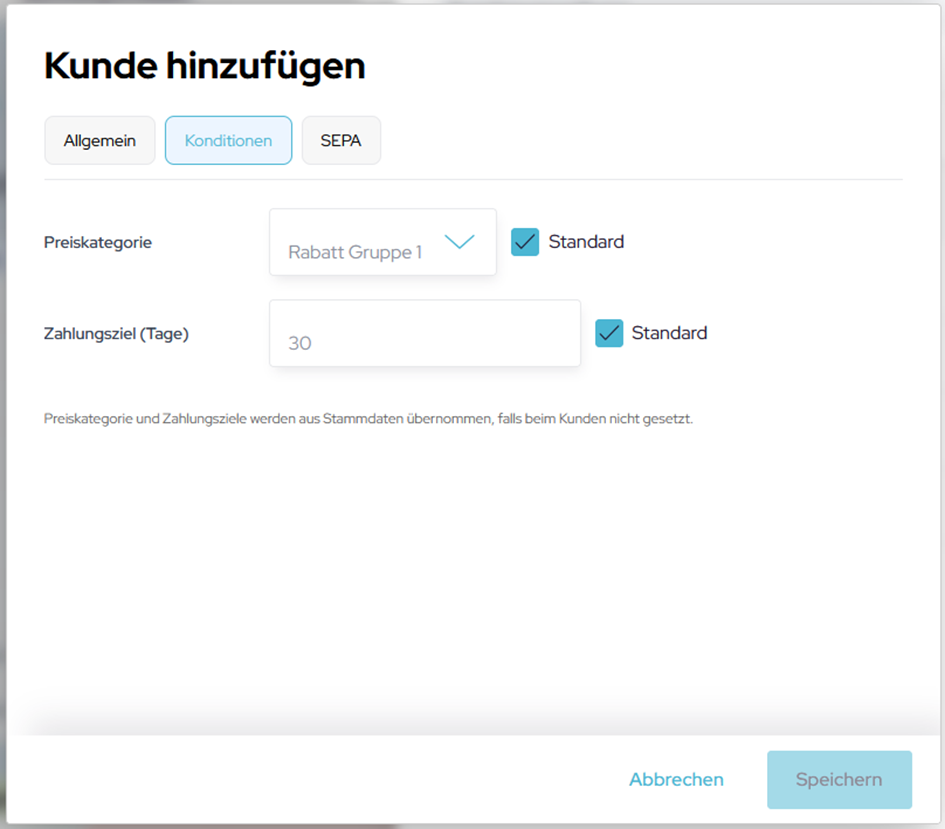Screen dimensions: 945x829
Task: Click the Stammdaten hint text below fields
Action: tap(368, 419)
